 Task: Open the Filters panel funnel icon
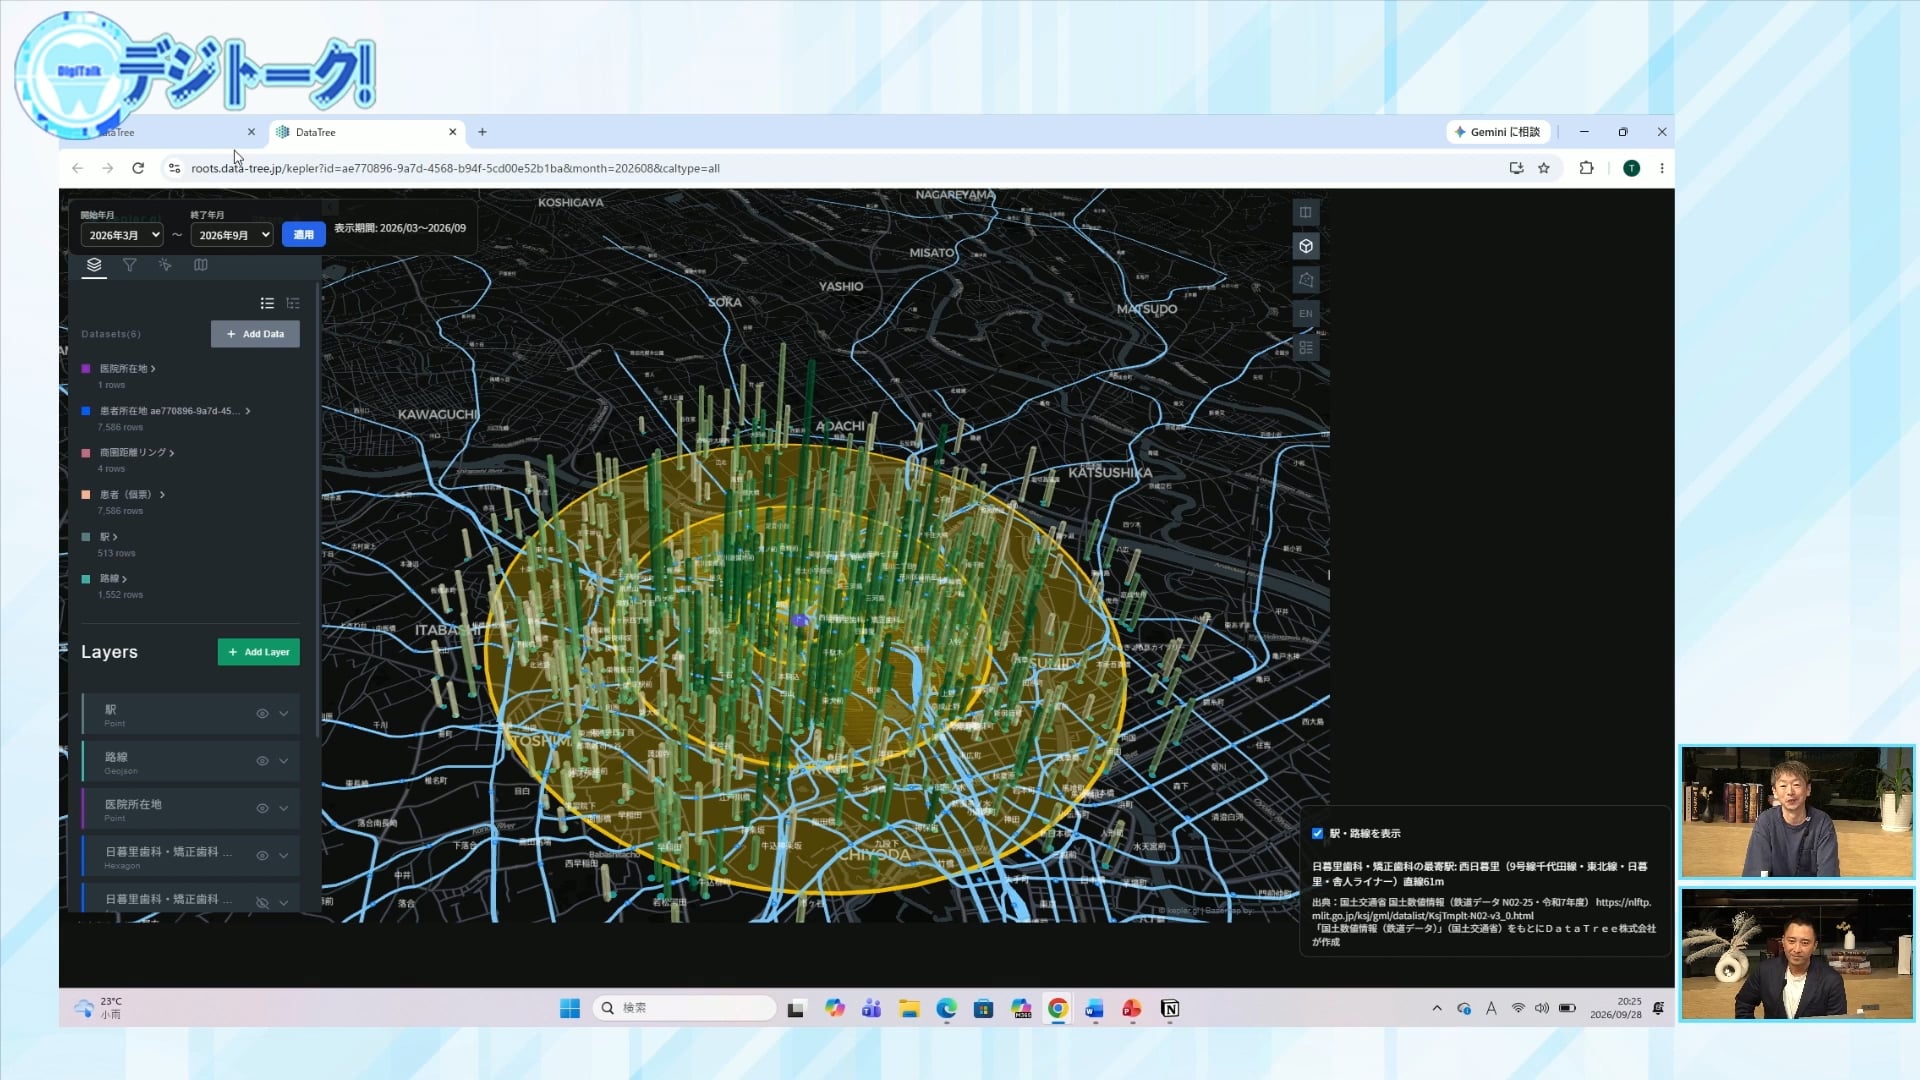[x=129, y=265]
